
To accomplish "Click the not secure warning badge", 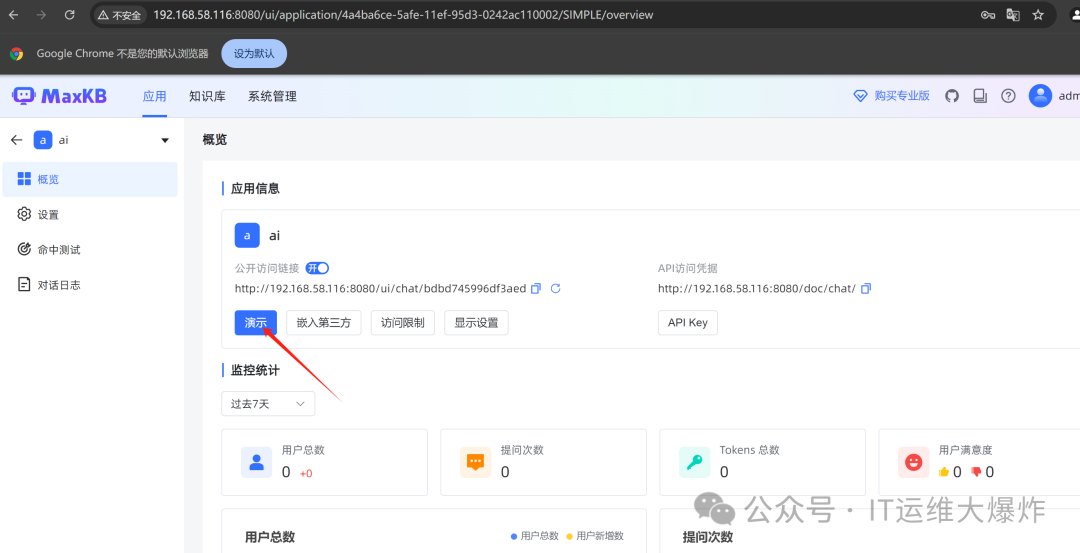I will tap(119, 14).
